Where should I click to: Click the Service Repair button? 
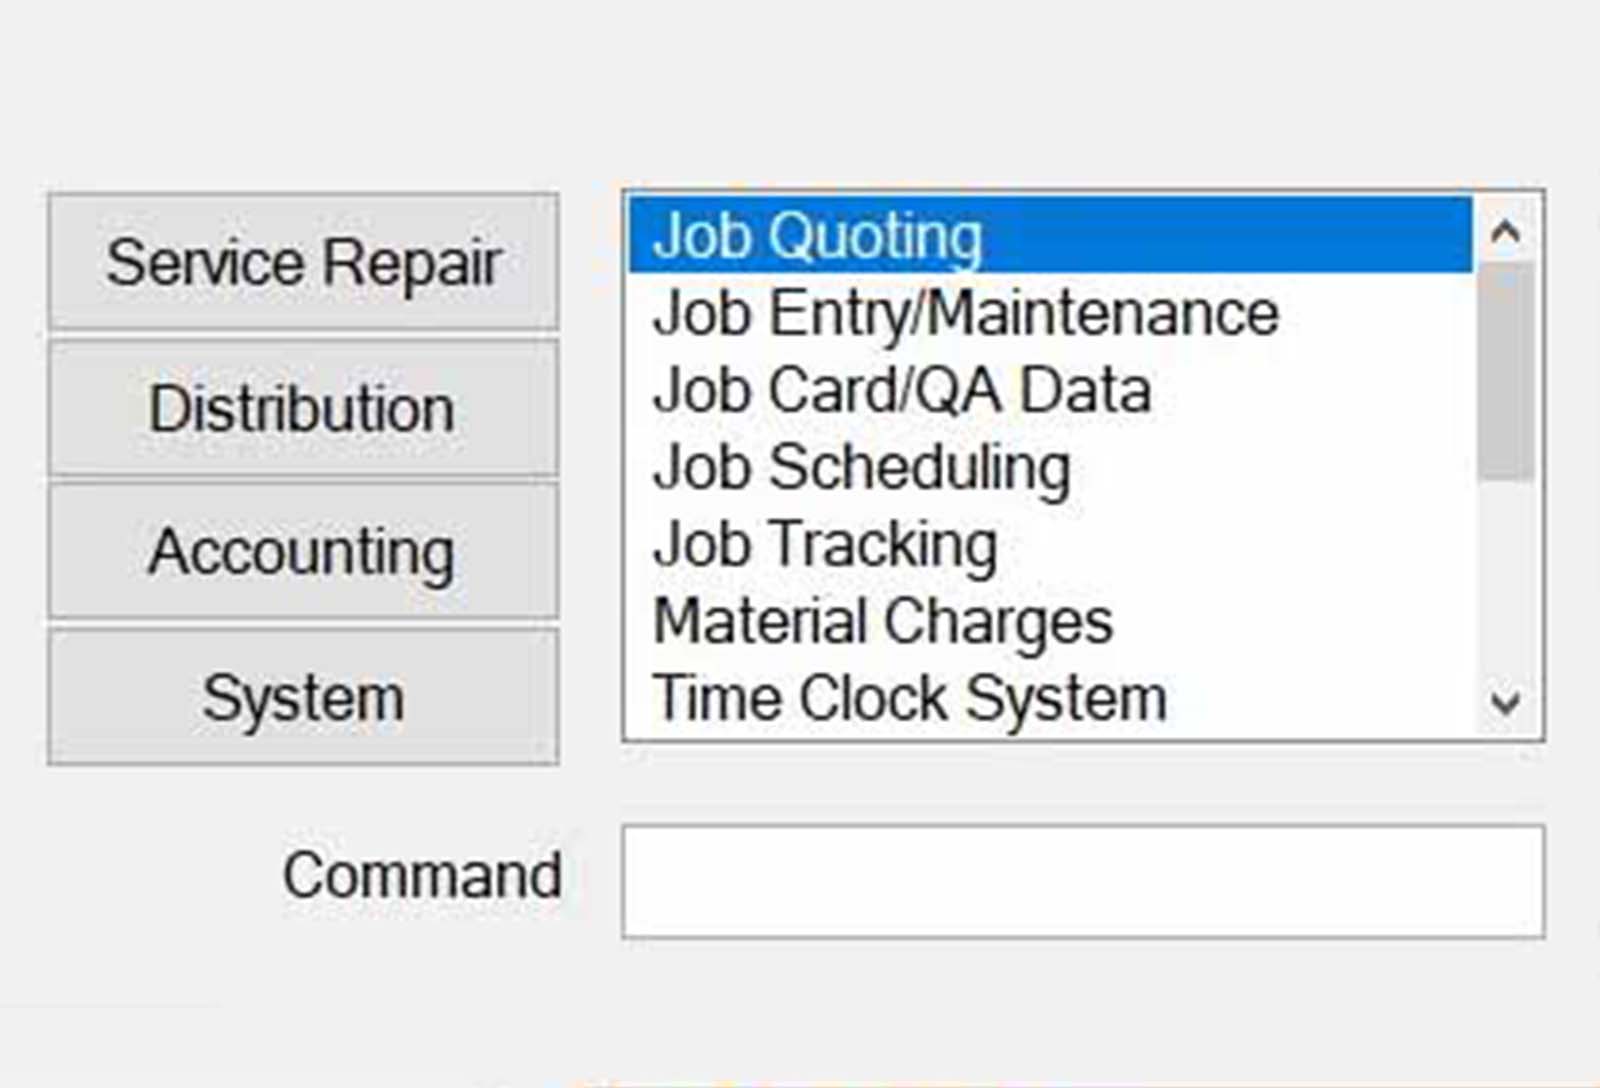coord(303,262)
